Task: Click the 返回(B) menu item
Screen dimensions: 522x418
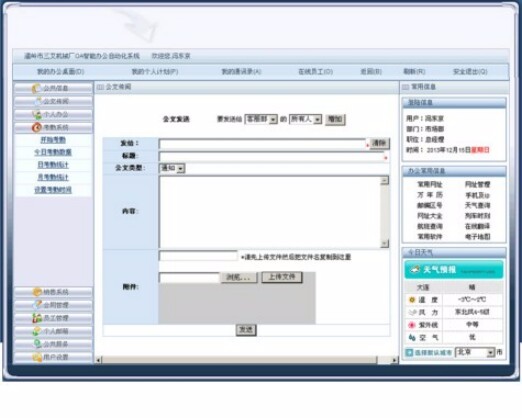Action: click(x=371, y=72)
